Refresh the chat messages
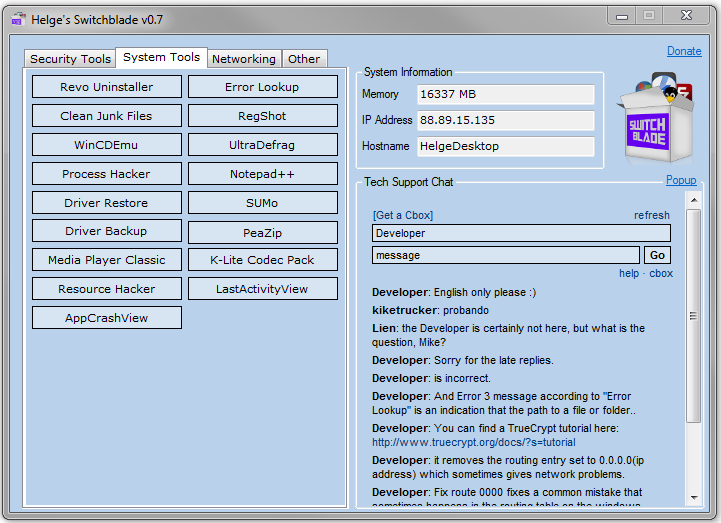 pos(652,215)
